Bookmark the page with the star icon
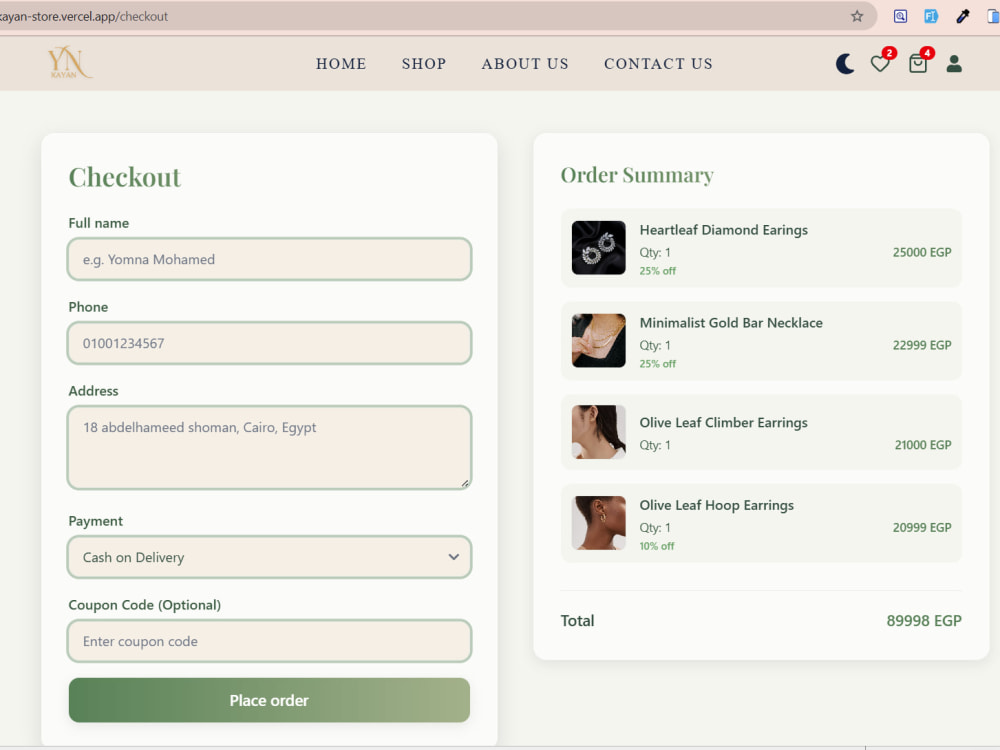Viewport: 1000px width, 750px height. (857, 17)
